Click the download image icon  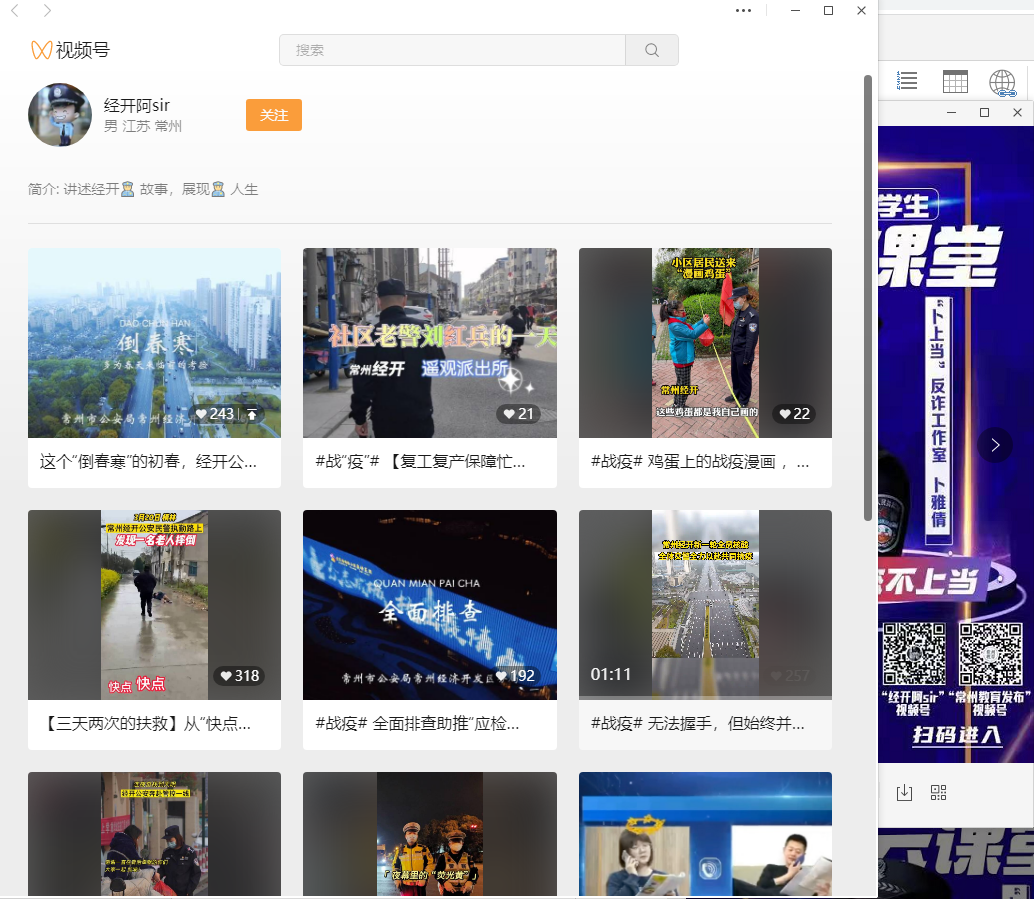(x=904, y=793)
